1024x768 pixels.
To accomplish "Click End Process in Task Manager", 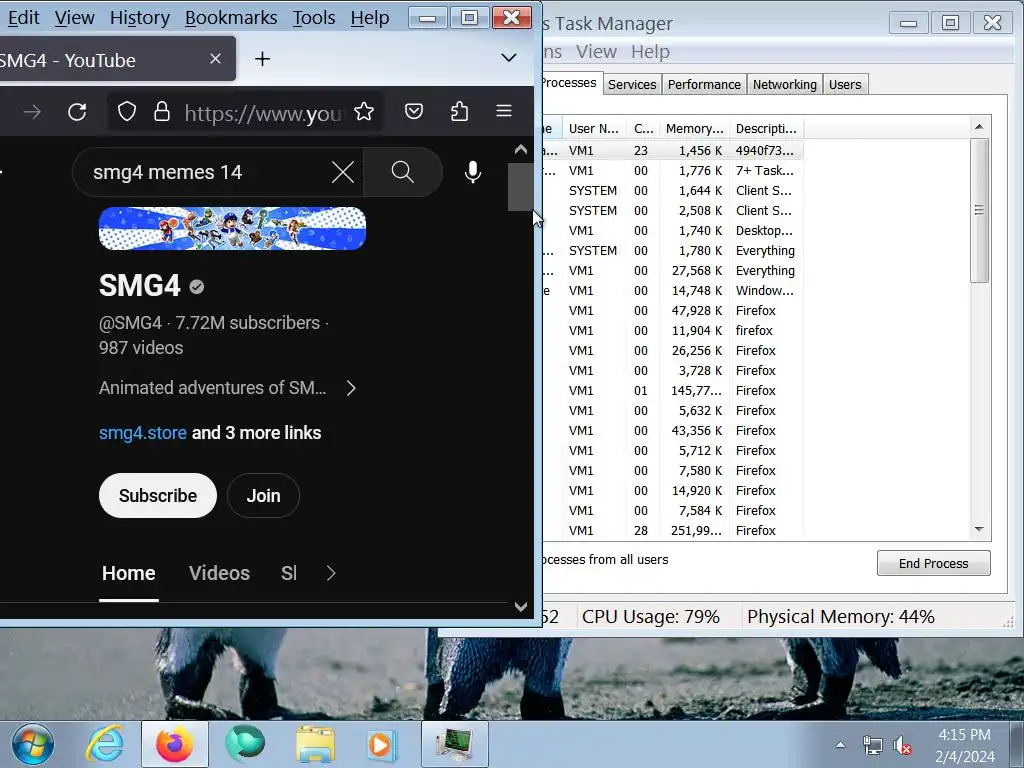I will coord(933,563).
